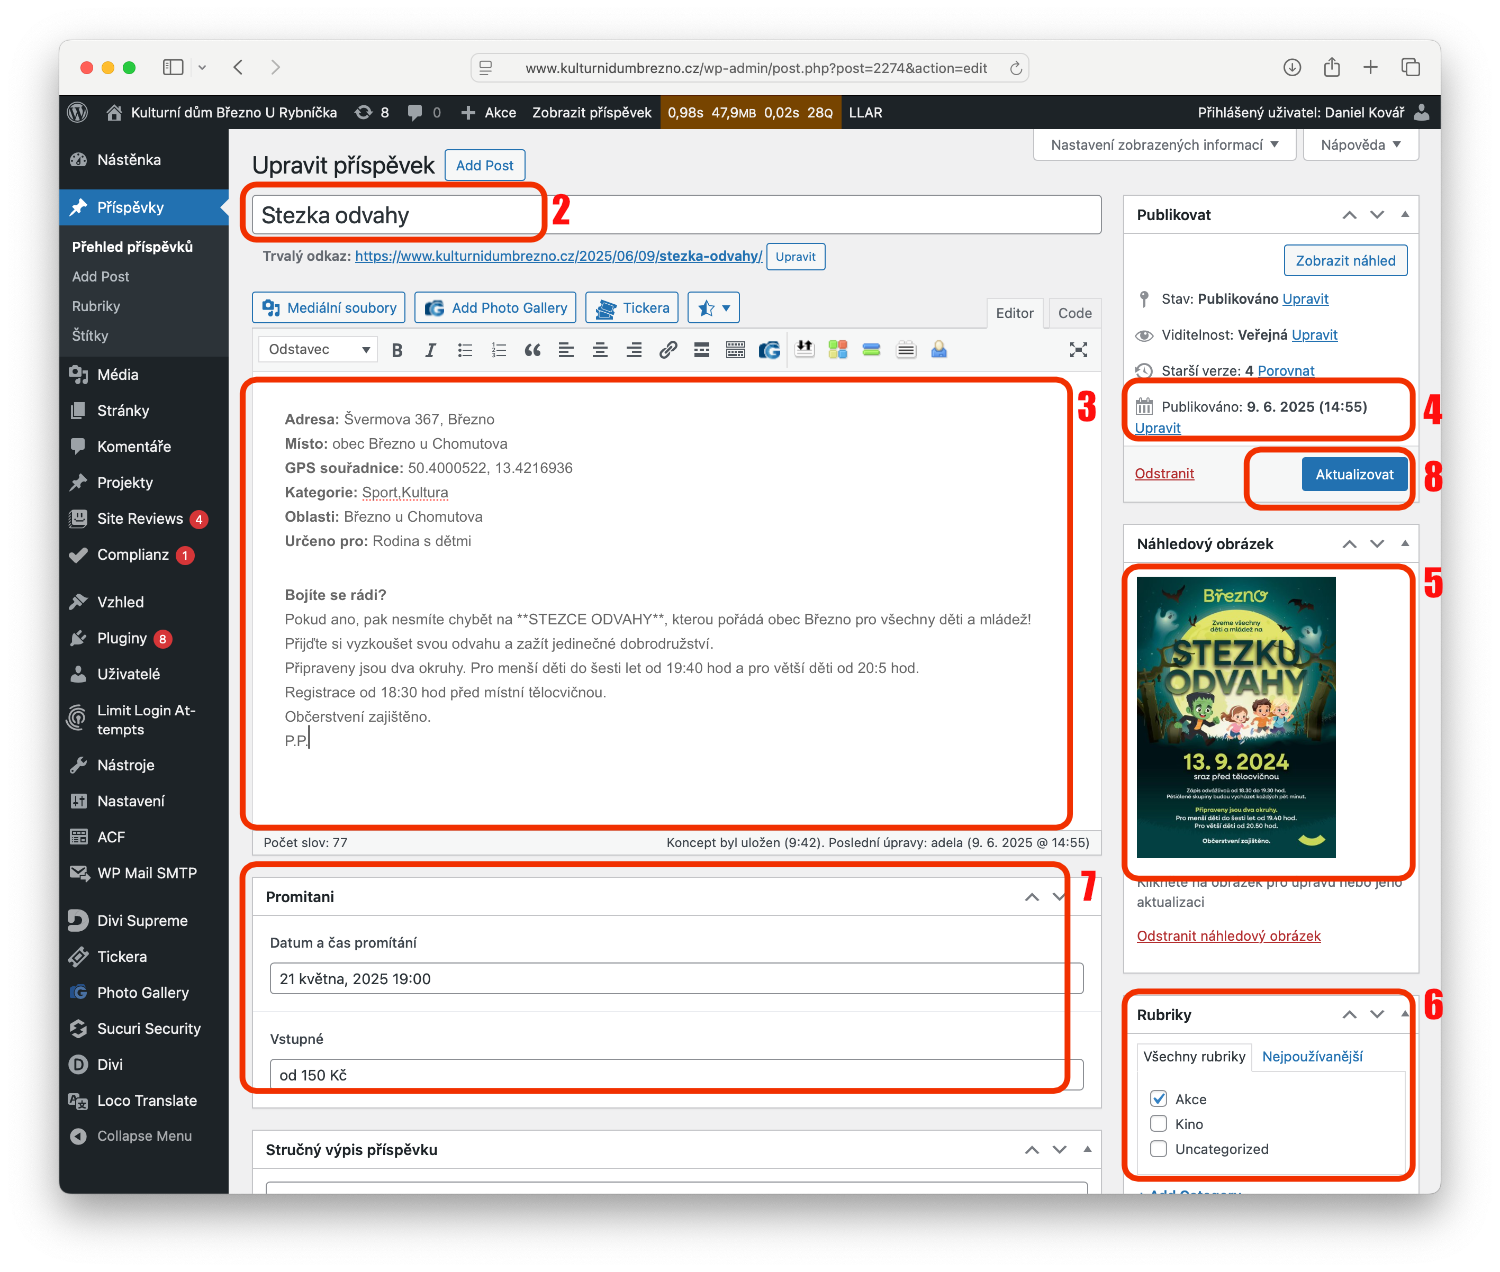1500x1272 pixels.
Task: Enable distraction-free fullscreen editor mode
Action: 1078,350
